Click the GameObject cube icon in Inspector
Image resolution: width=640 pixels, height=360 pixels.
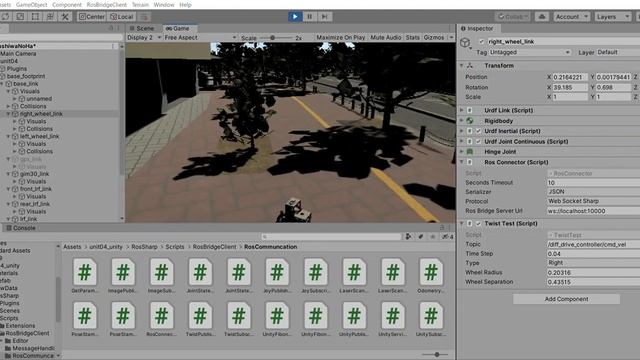click(x=465, y=42)
